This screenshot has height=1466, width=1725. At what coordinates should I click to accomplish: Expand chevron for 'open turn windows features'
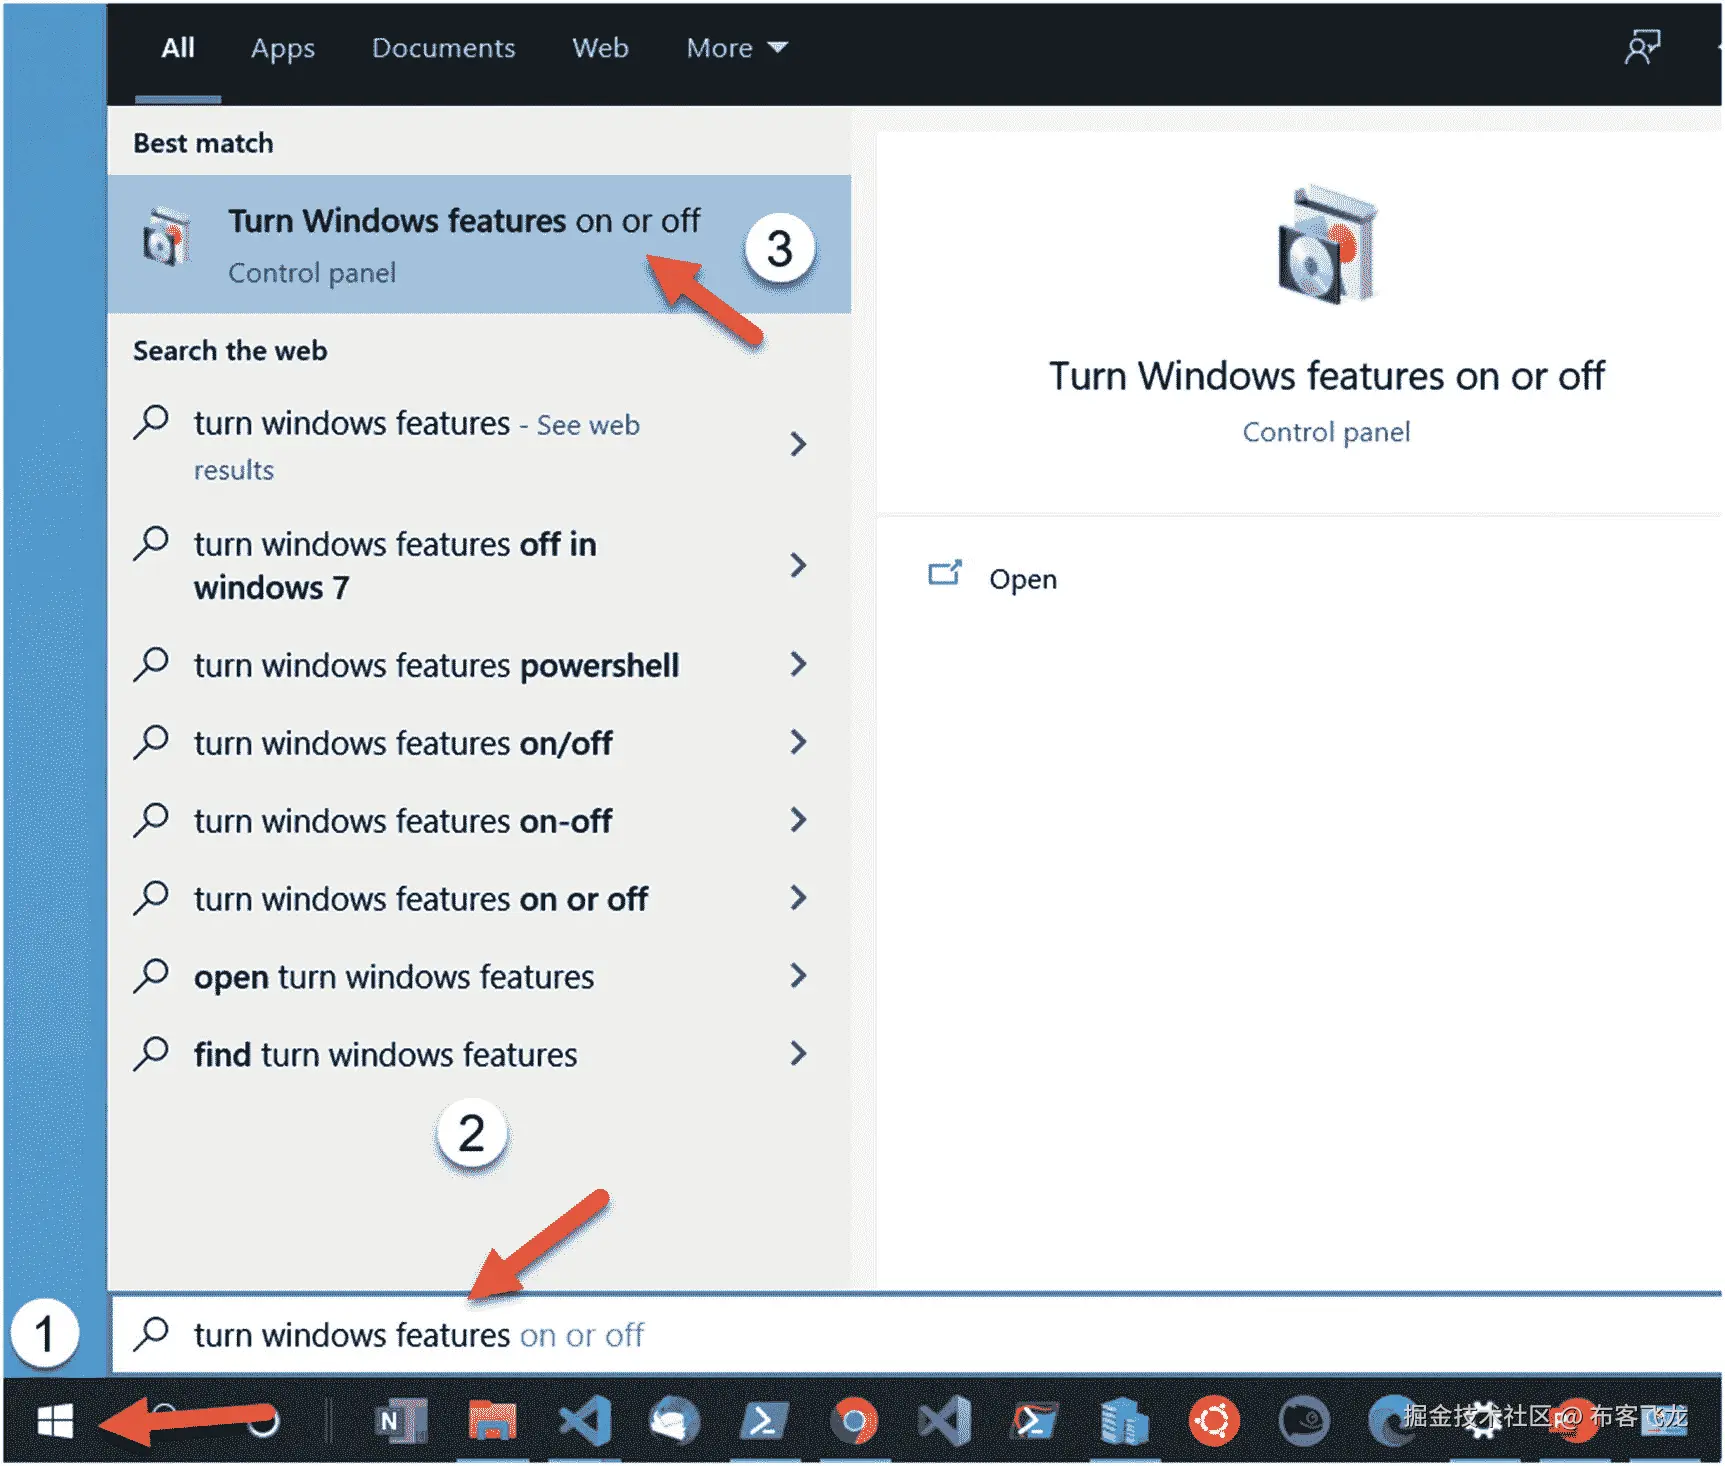[798, 976]
